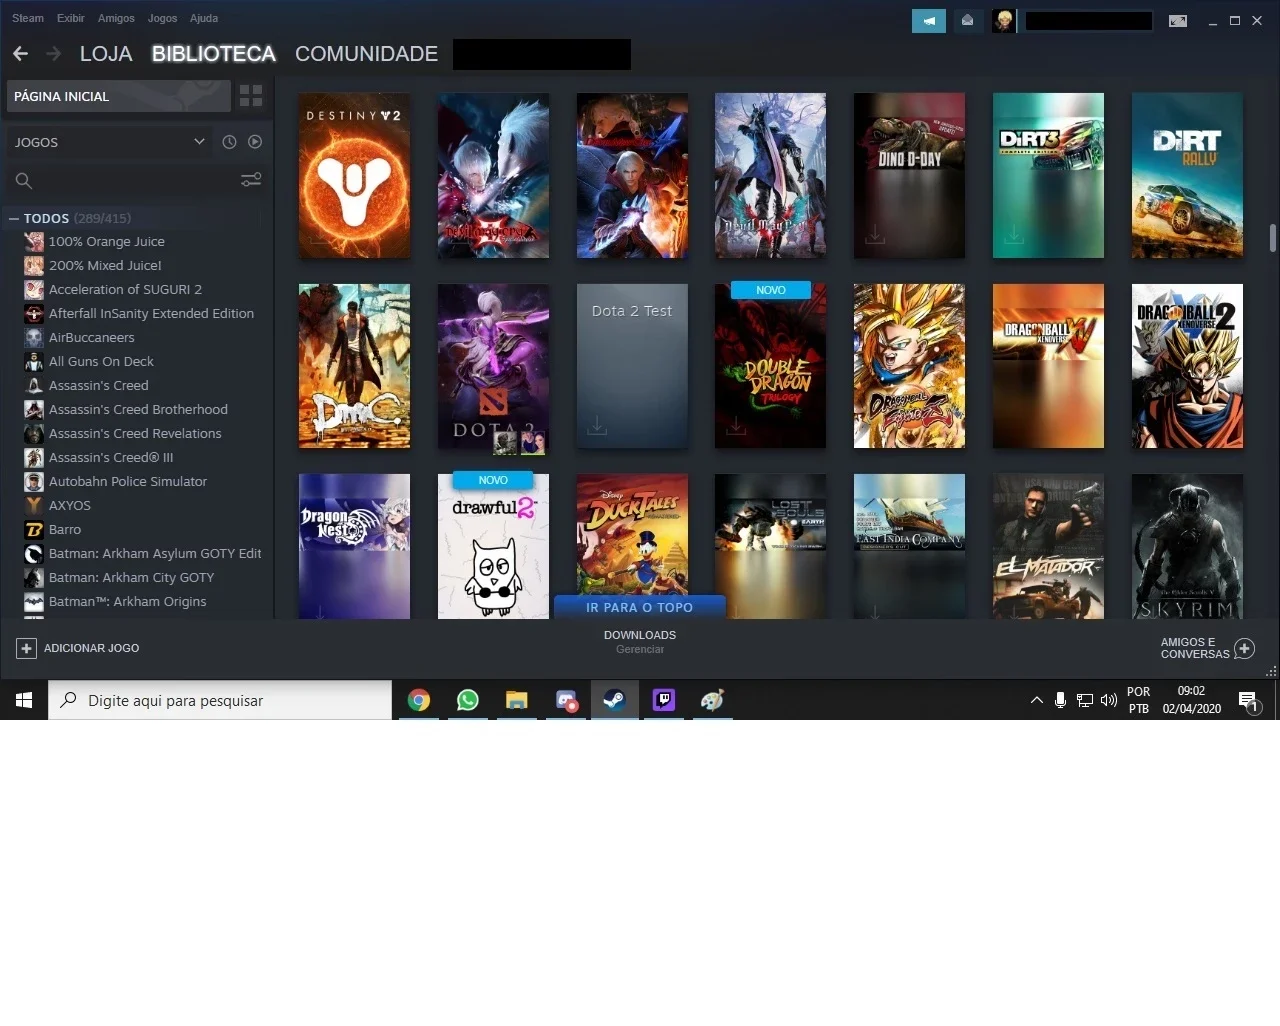Click the profile avatar picture
This screenshot has width=1280, height=1026.
[1004, 20]
